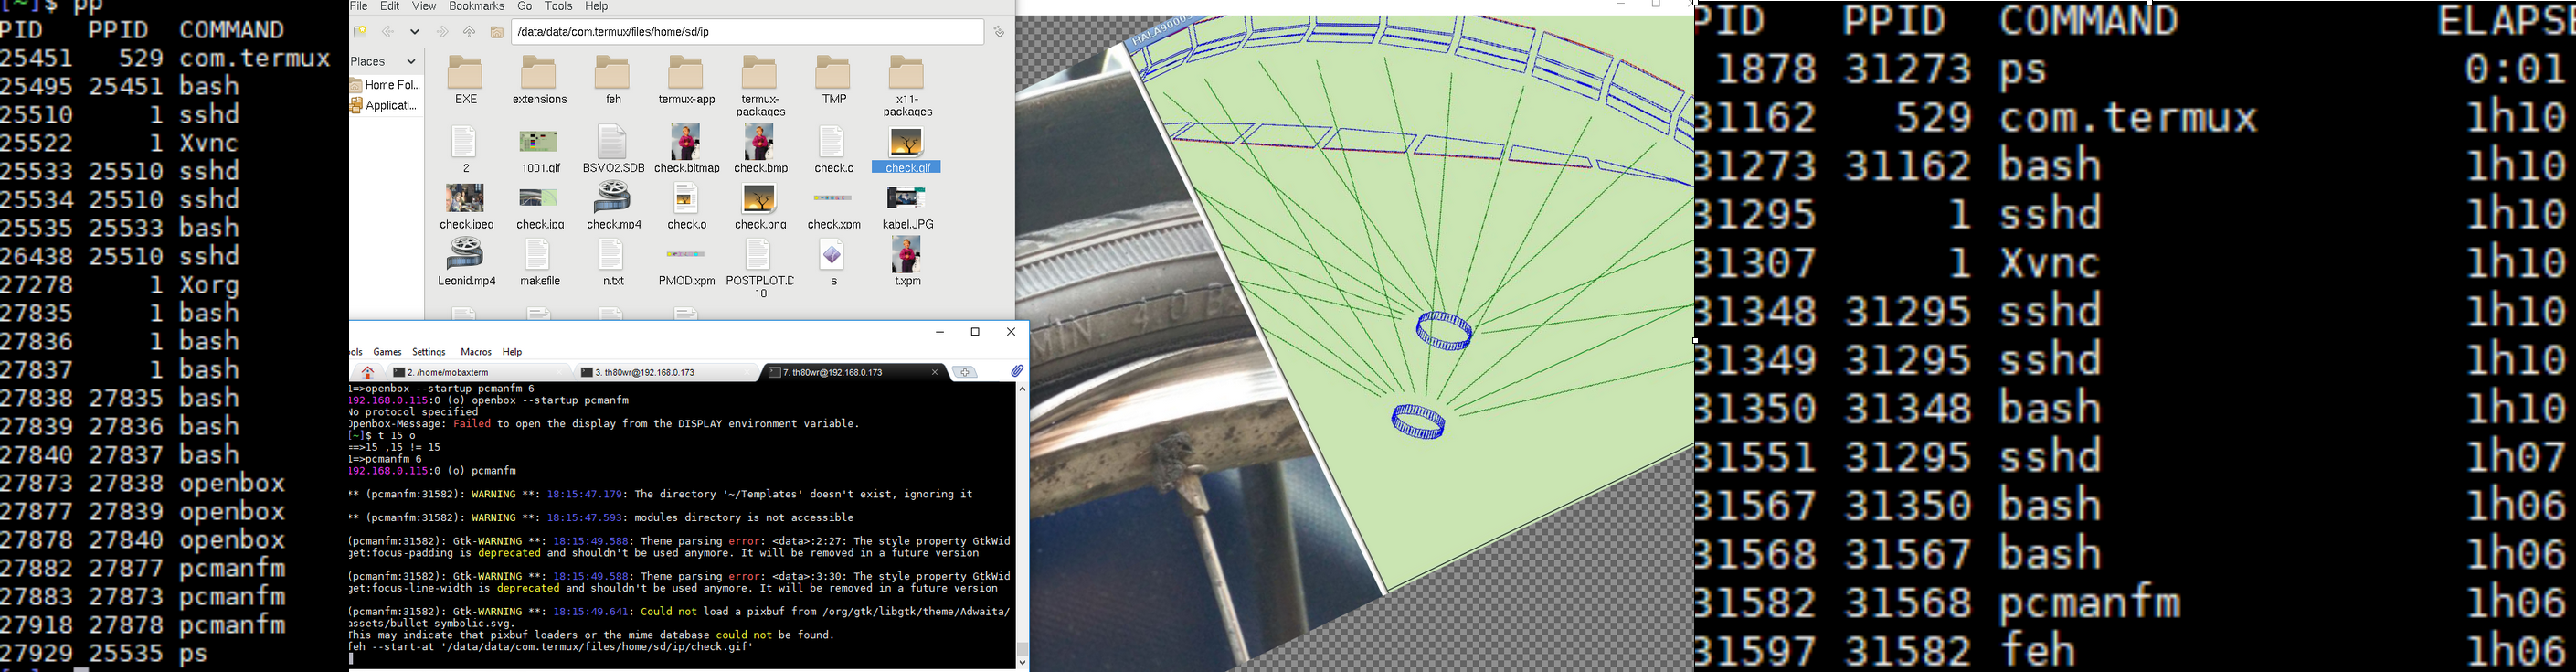Select check.bitmap thumbnail

point(686,143)
